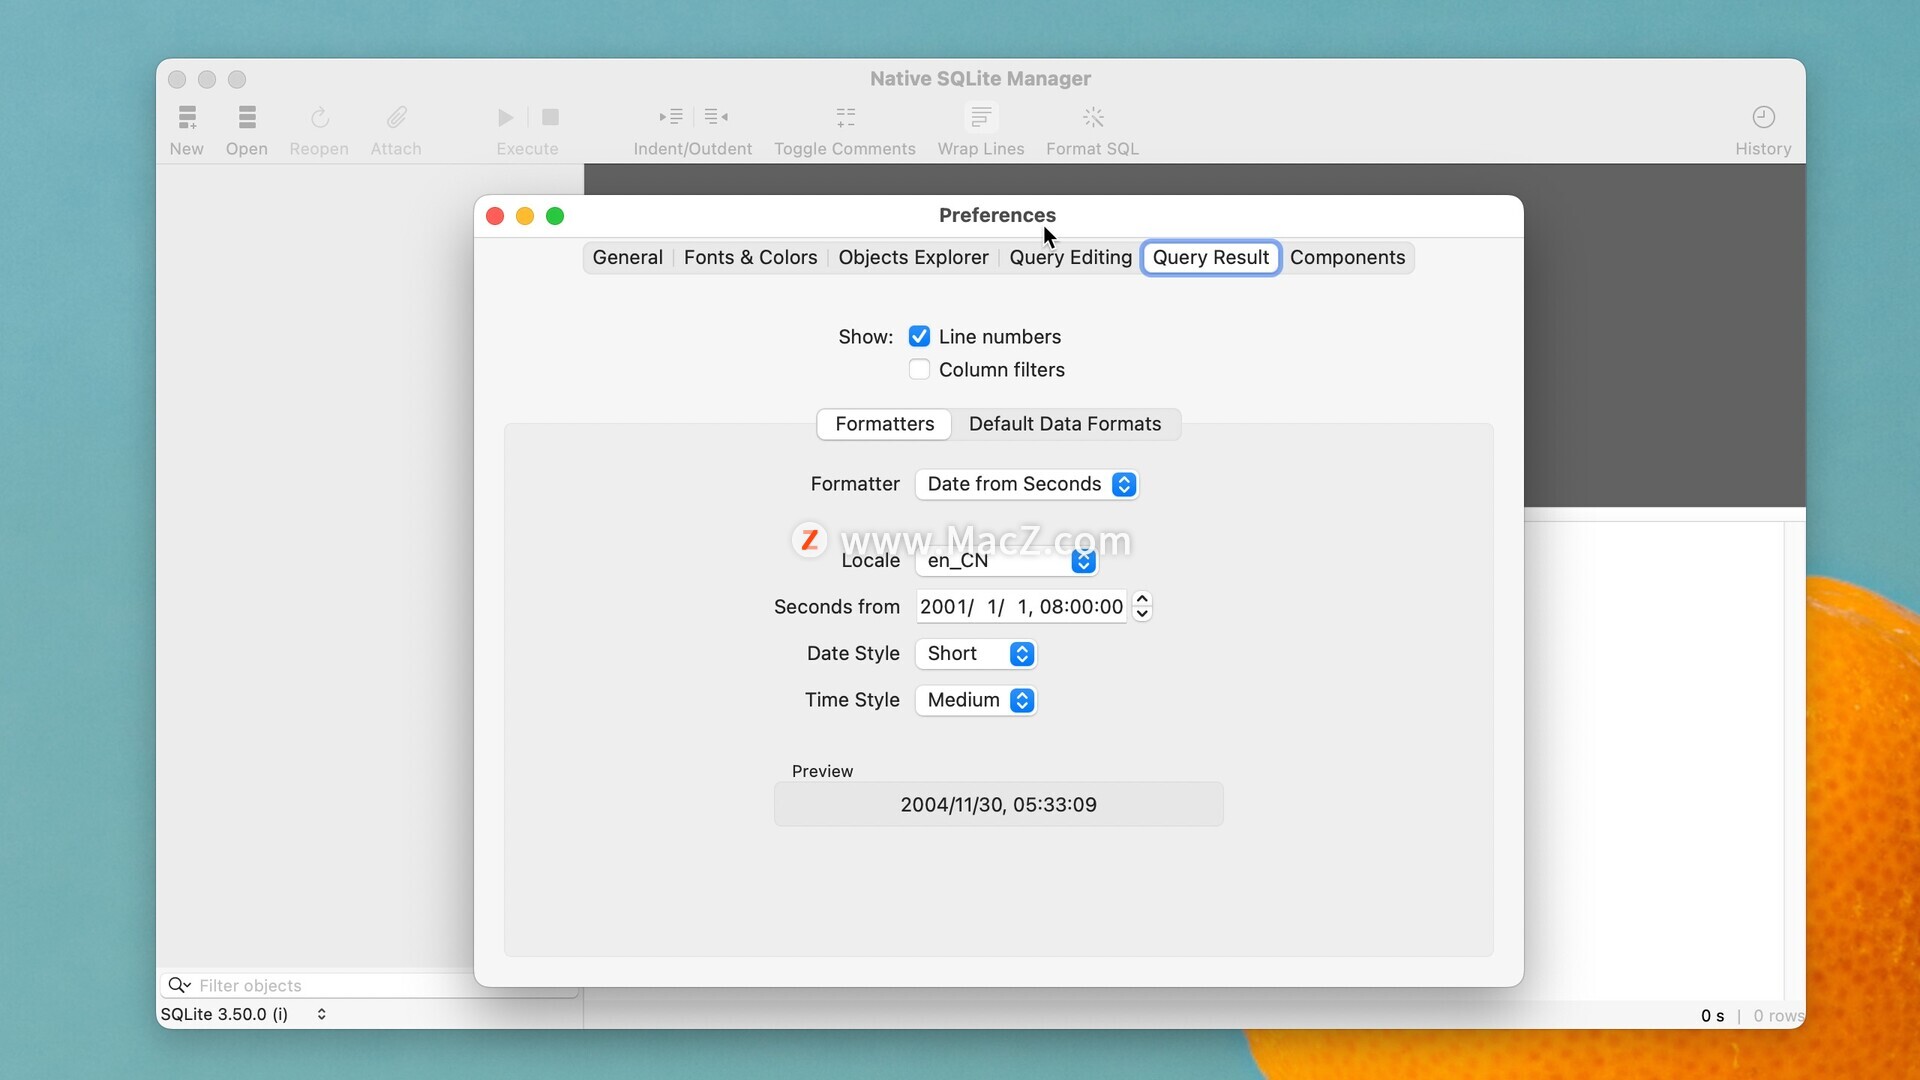Click the search magnifier in Filter objects
Image resolution: width=1920 pixels, height=1080 pixels.
pos(178,986)
